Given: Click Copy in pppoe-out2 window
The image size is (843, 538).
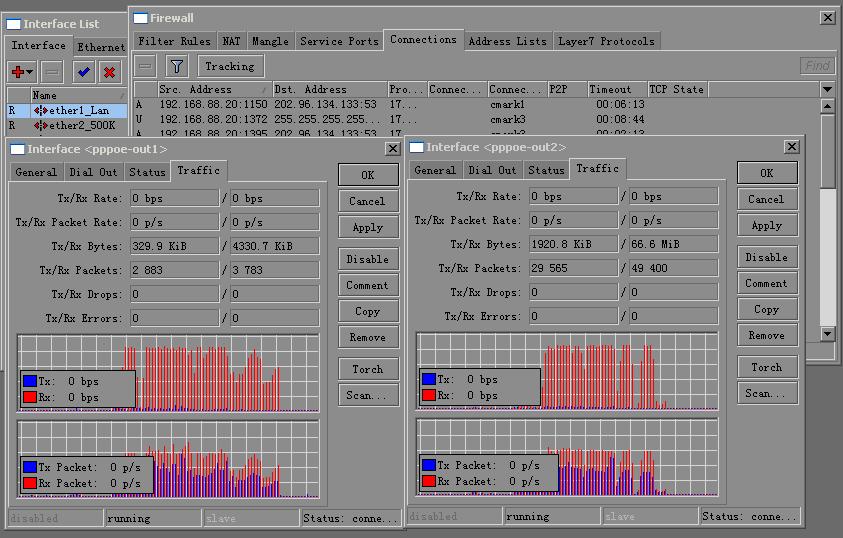Looking at the screenshot, I should [767, 309].
